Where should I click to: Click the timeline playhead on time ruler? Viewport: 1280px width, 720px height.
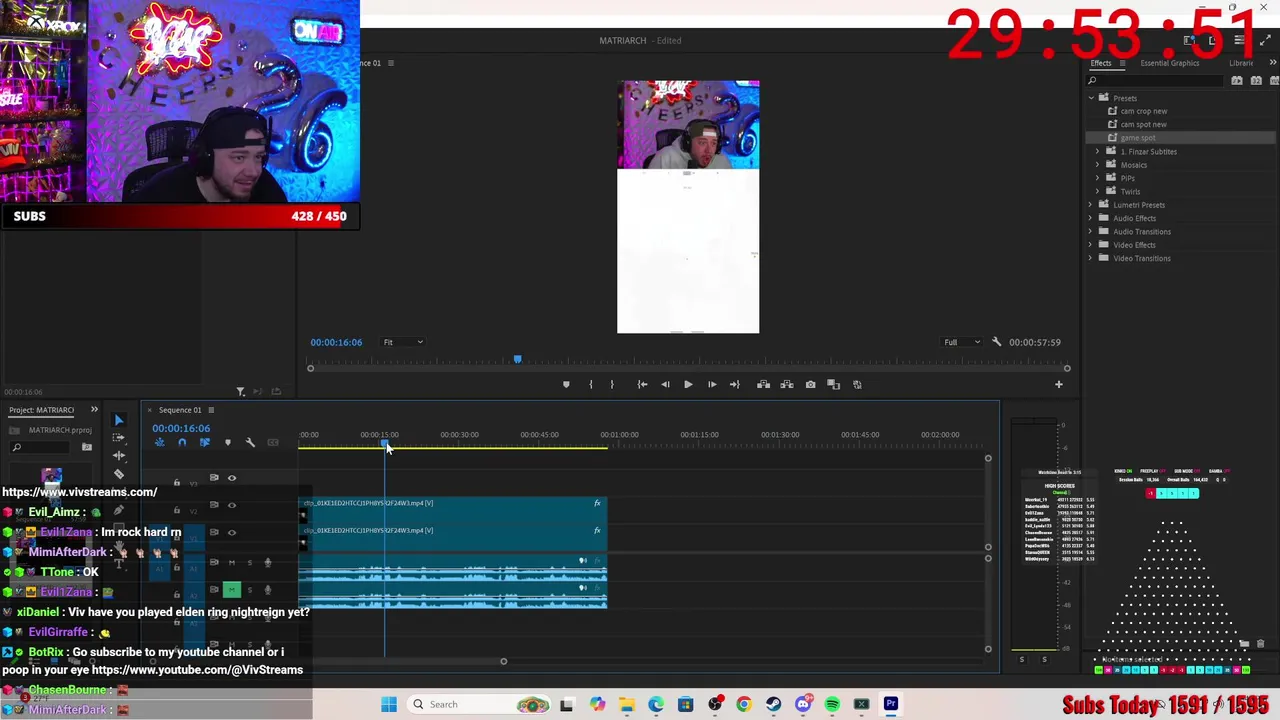tap(385, 445)
